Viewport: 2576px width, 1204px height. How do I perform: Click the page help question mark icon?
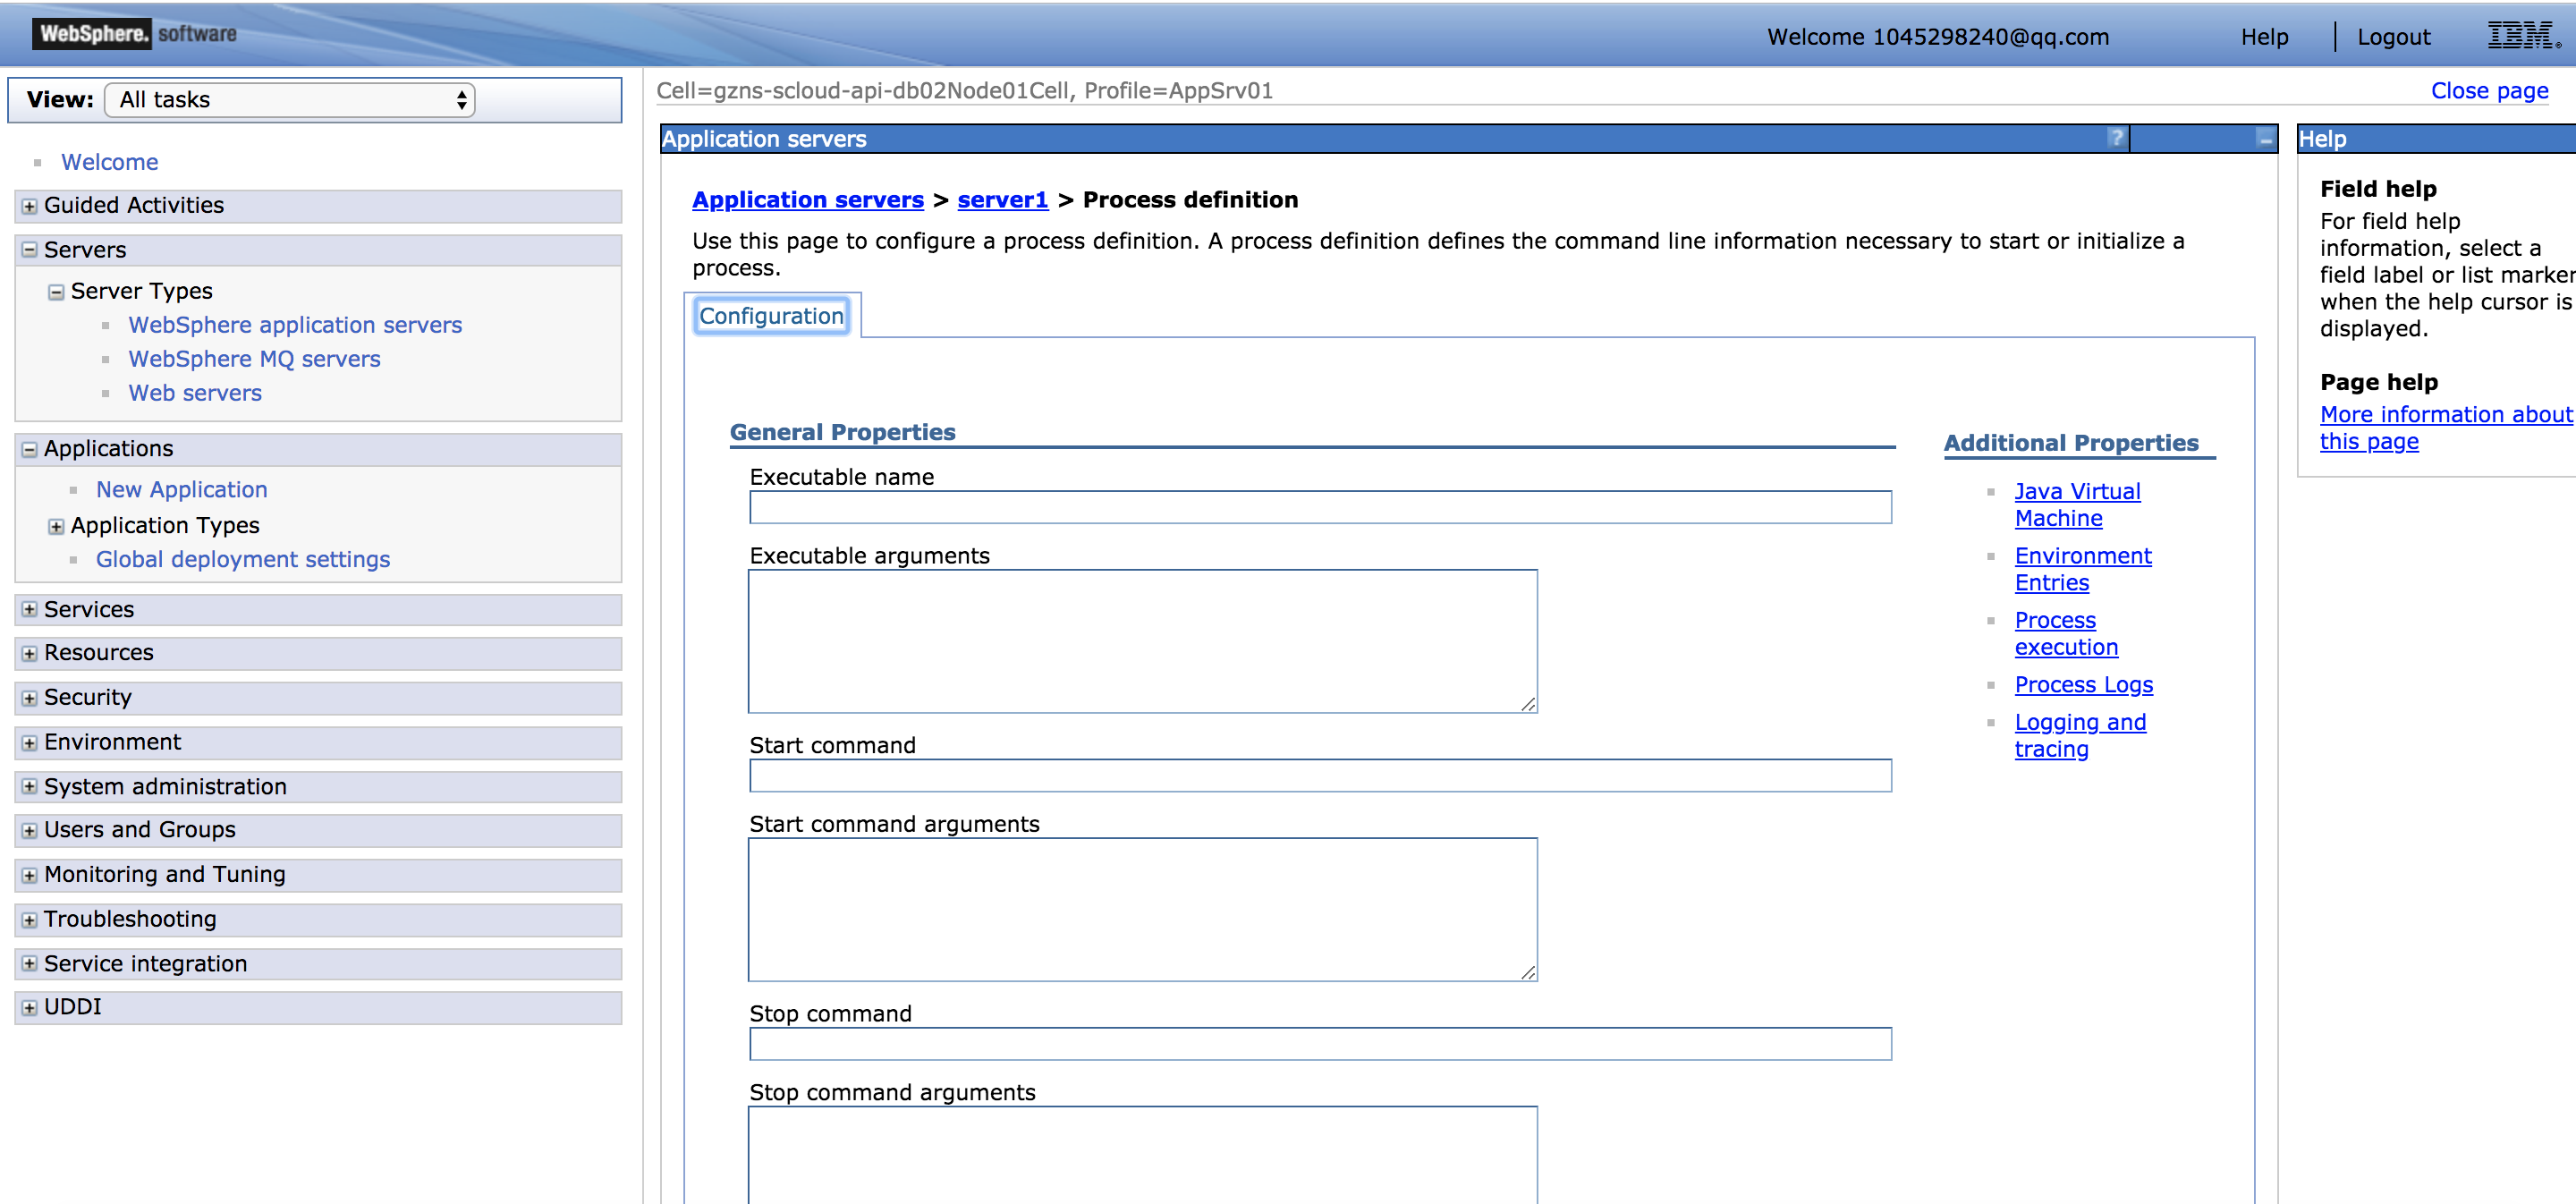(x=2117, y=138)
